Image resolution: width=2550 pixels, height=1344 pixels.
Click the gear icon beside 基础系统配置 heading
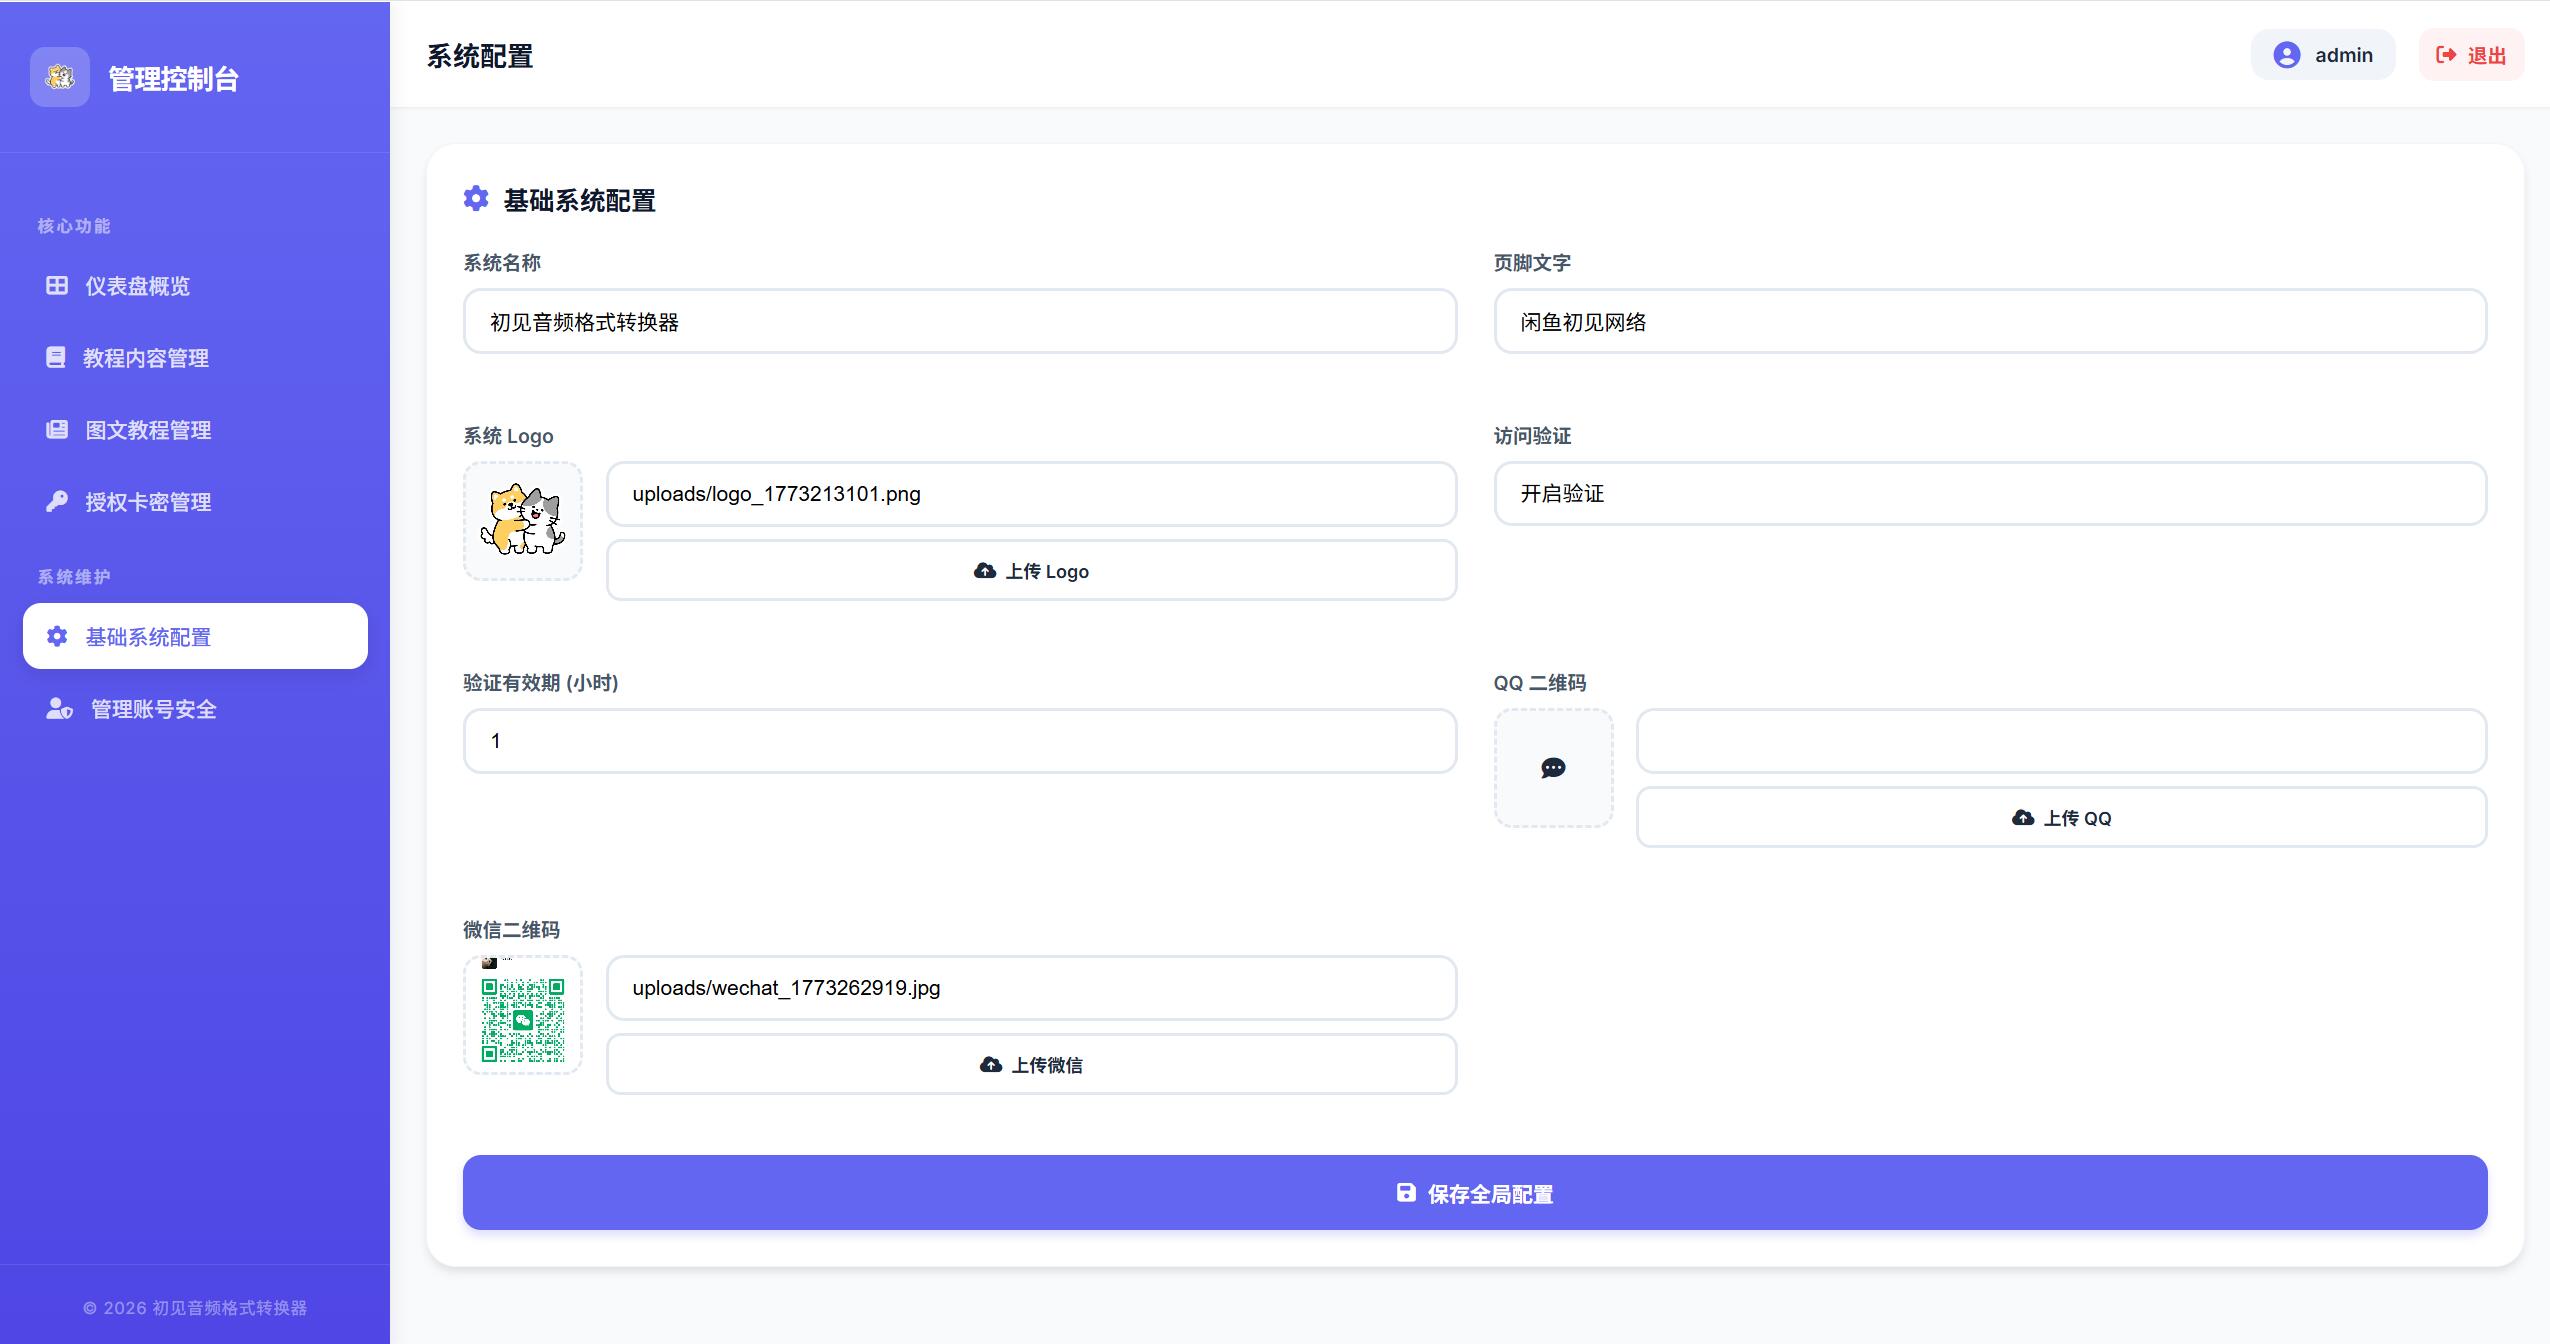point(476,199)
